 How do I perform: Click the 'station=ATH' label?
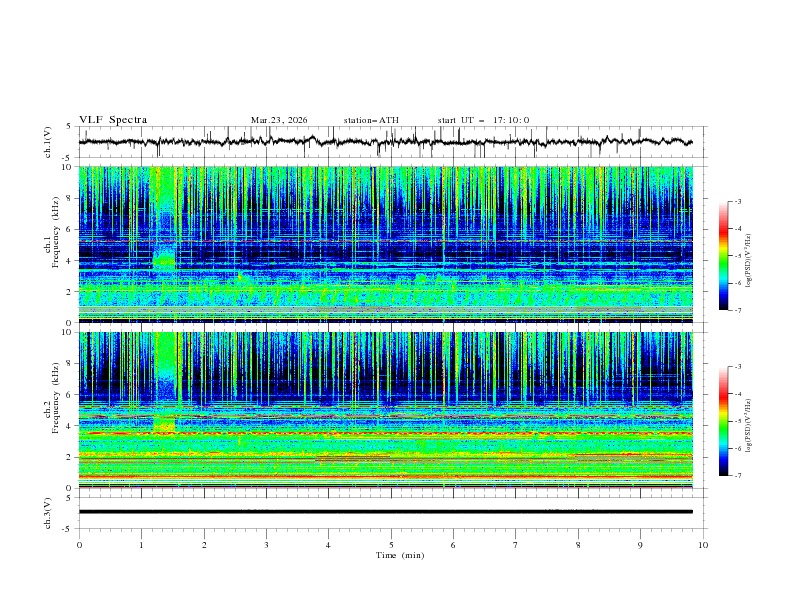[371, 120]
